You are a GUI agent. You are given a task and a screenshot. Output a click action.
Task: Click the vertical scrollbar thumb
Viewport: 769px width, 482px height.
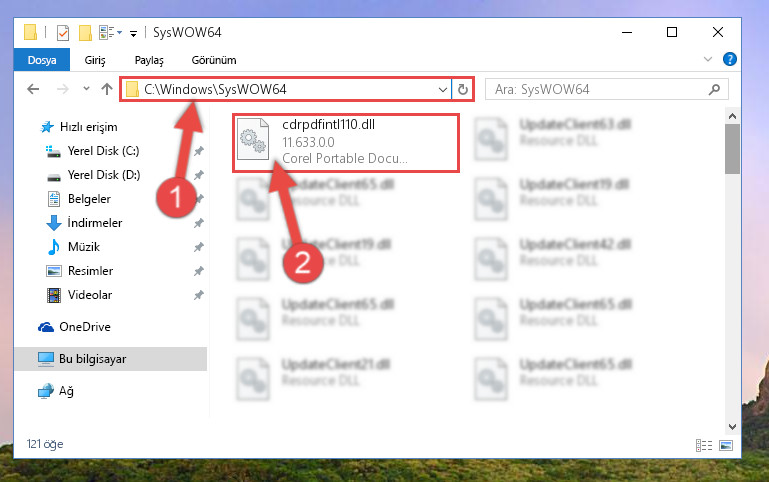pos(732,149)
